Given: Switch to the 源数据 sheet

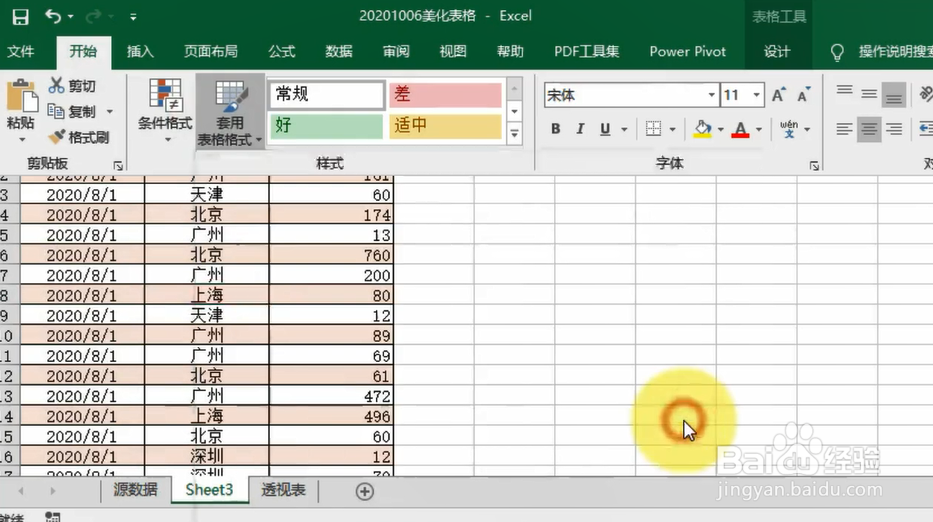Looking at the screenshot, I should (x=136, y=490).
